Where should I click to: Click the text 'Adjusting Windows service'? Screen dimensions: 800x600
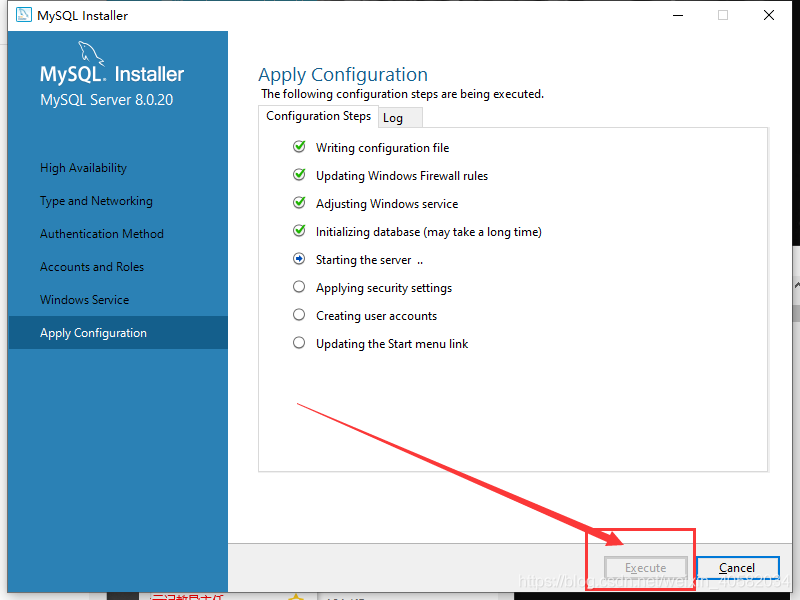click(387, 204)
